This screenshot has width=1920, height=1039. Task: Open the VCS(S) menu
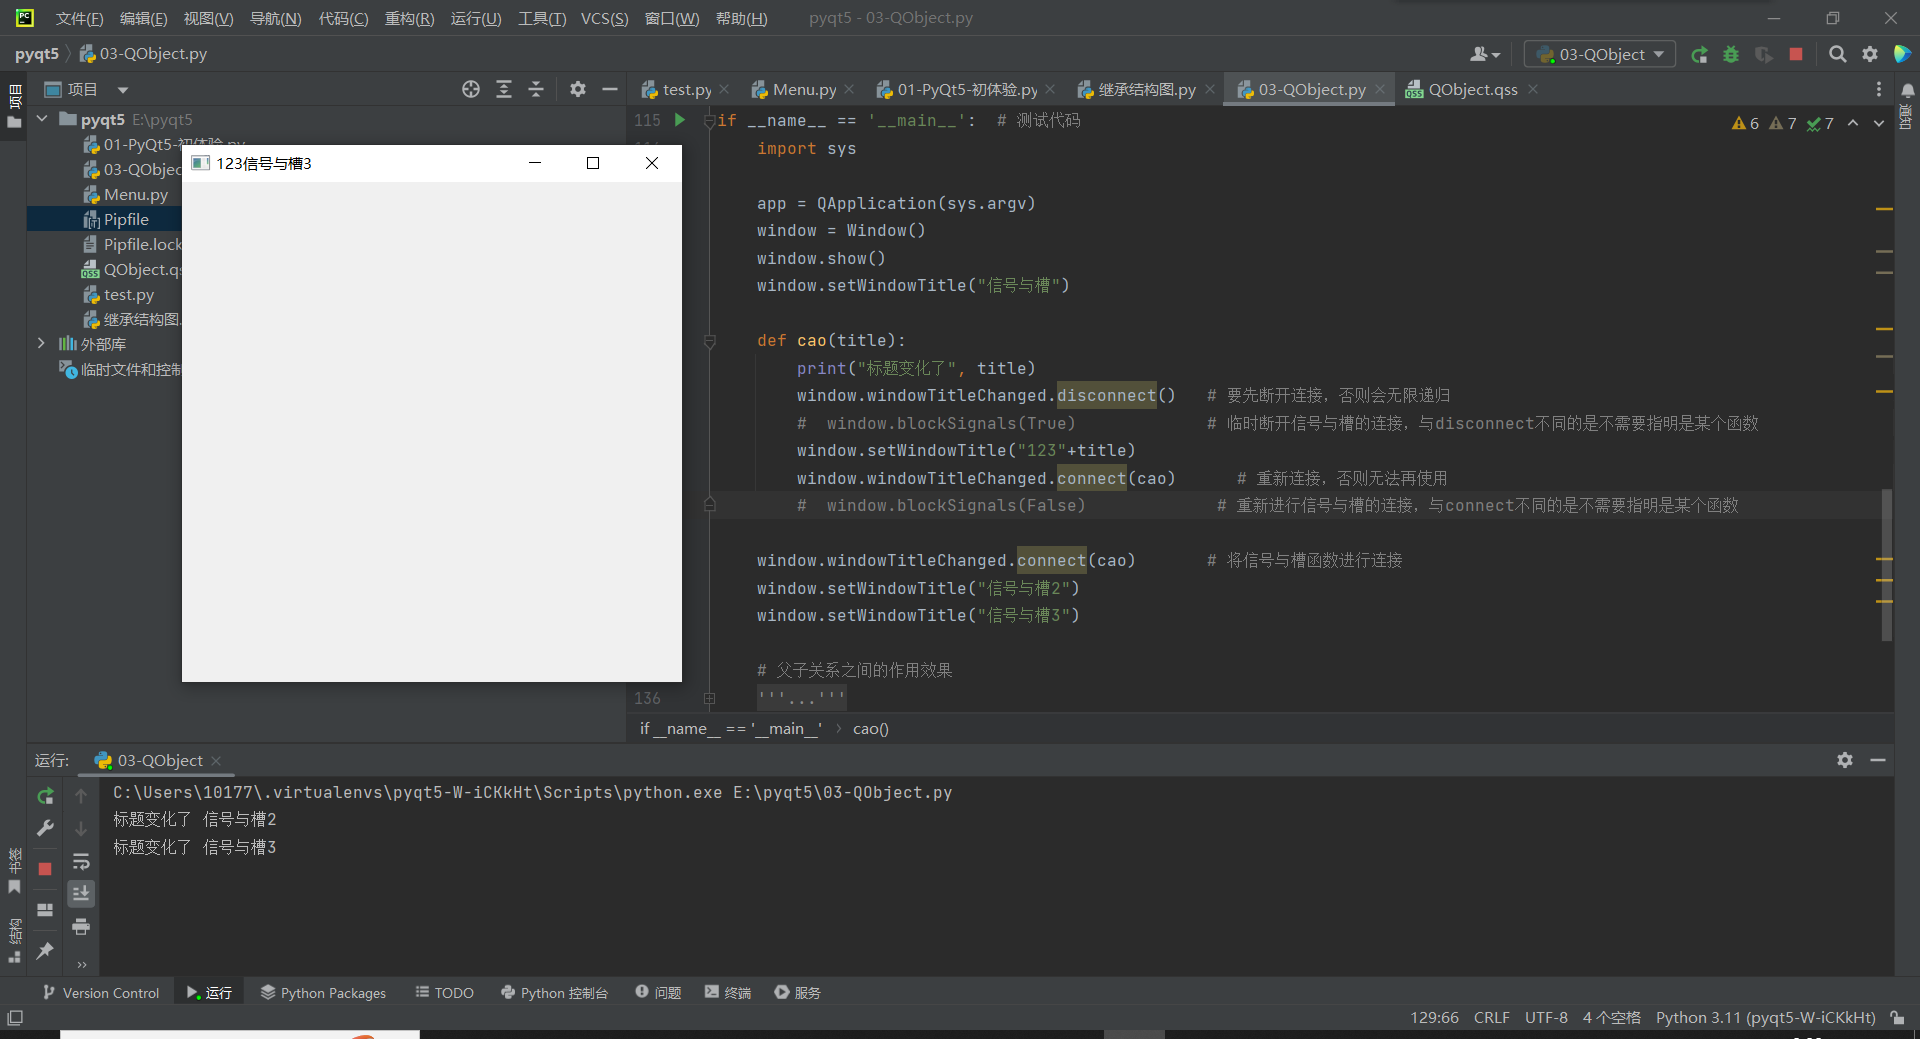point(604,18)
